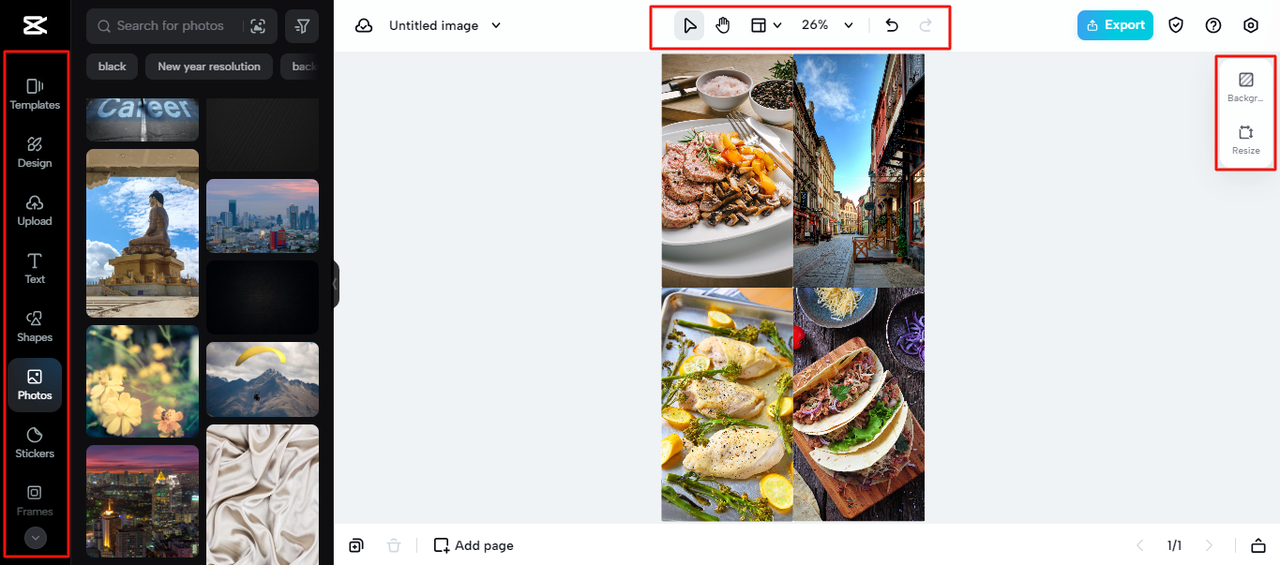Open the Resize tool

1246,139
